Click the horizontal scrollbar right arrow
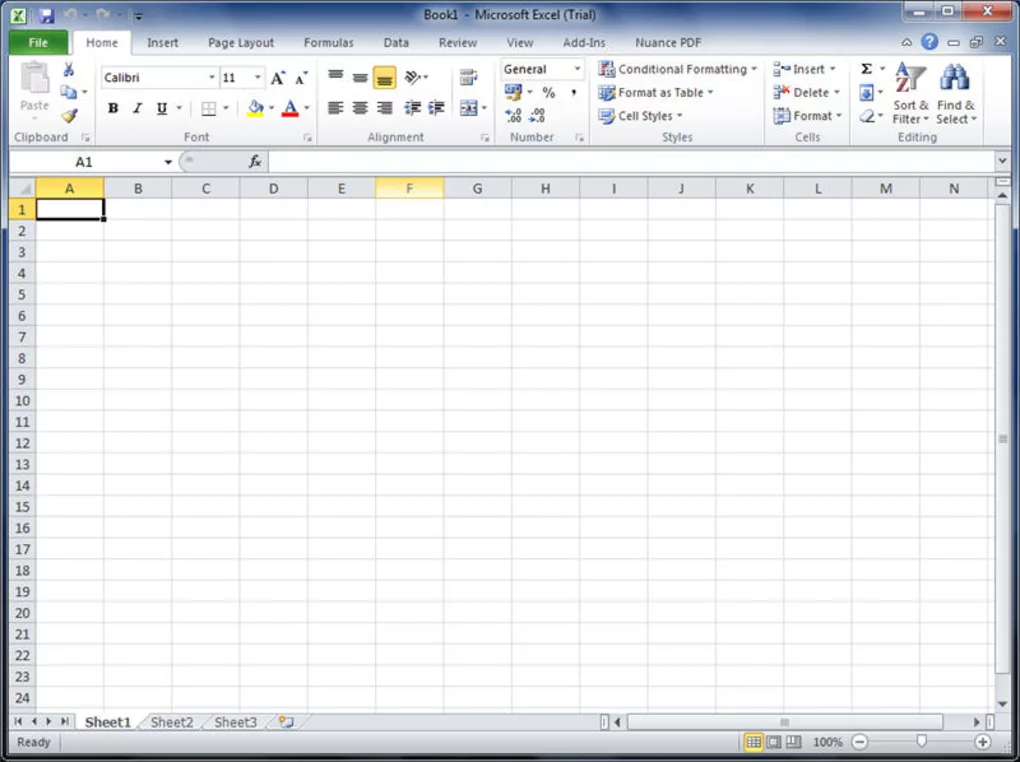Screen dimensions: 1020x762 click(976, 722)
